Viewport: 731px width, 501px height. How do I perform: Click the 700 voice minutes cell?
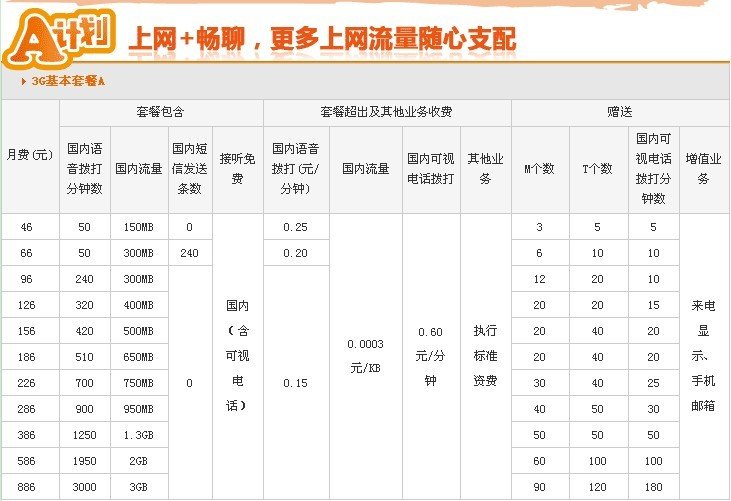point(85,383)
